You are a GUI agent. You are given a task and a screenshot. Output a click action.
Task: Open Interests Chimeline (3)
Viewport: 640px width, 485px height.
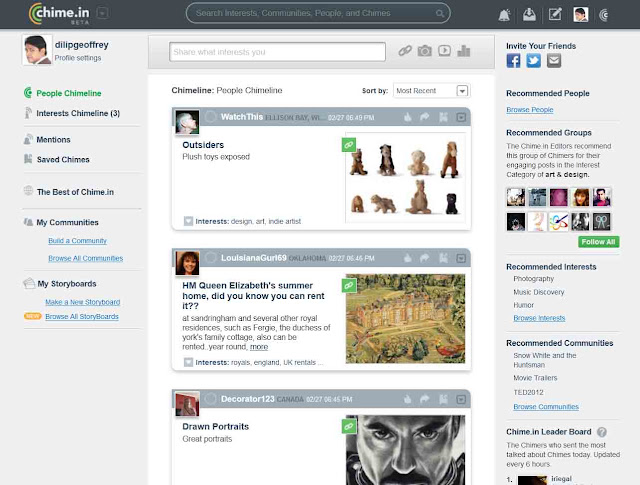(78, 113)
